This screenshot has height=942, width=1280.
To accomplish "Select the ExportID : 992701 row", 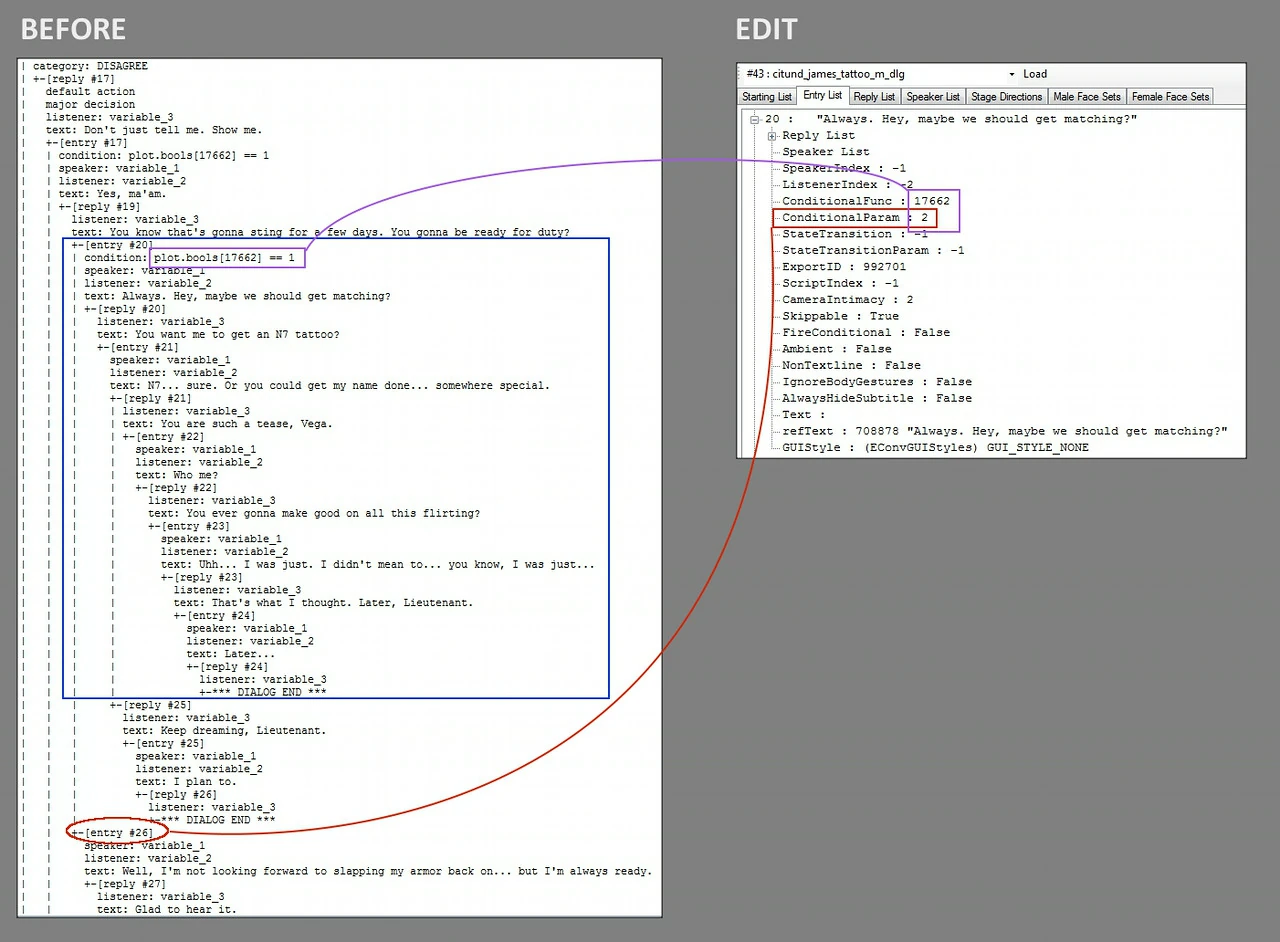I will [844, 267].
